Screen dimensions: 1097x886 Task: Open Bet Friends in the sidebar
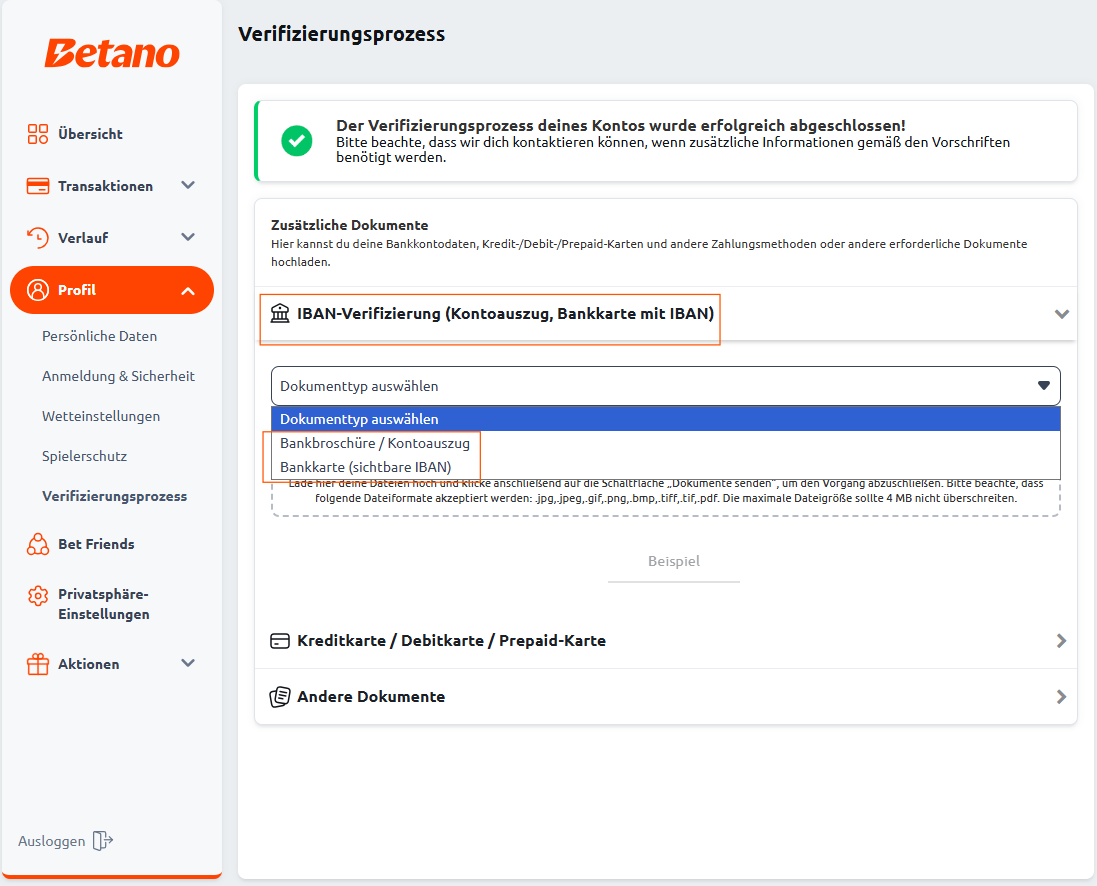point(96,544)
